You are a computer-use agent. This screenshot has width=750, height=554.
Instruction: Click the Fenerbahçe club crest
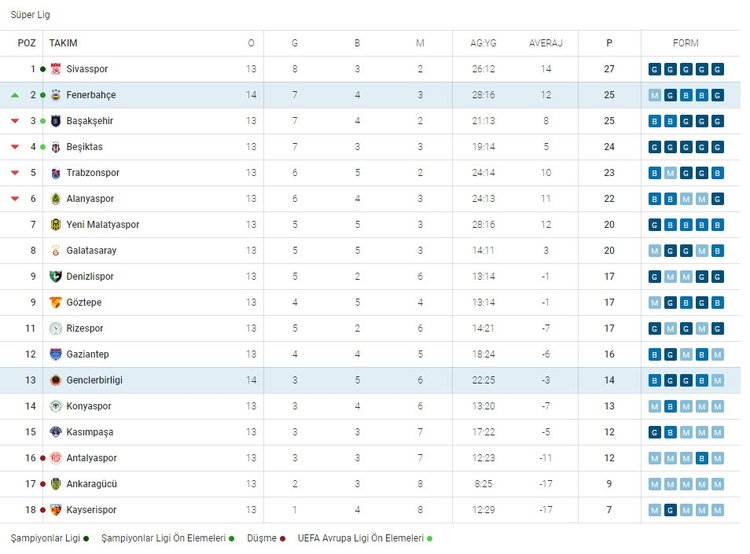pyautogui.click(x=56, y=95)
